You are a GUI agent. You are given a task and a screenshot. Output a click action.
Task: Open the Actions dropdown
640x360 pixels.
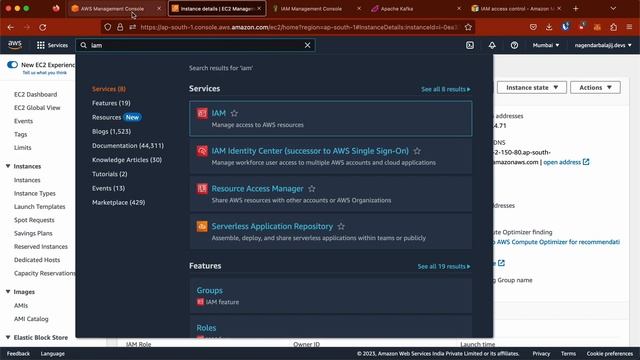(595, 87)
